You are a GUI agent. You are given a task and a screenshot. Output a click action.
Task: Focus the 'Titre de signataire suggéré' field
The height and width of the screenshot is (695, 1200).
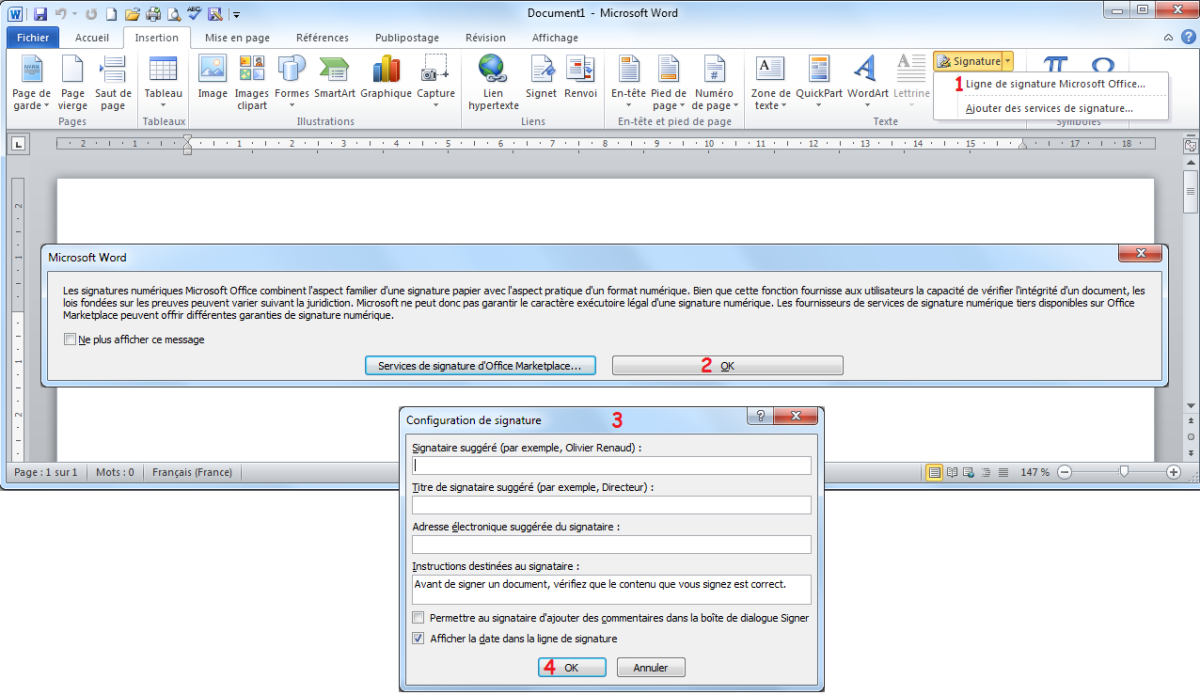(x=611, y=505)
